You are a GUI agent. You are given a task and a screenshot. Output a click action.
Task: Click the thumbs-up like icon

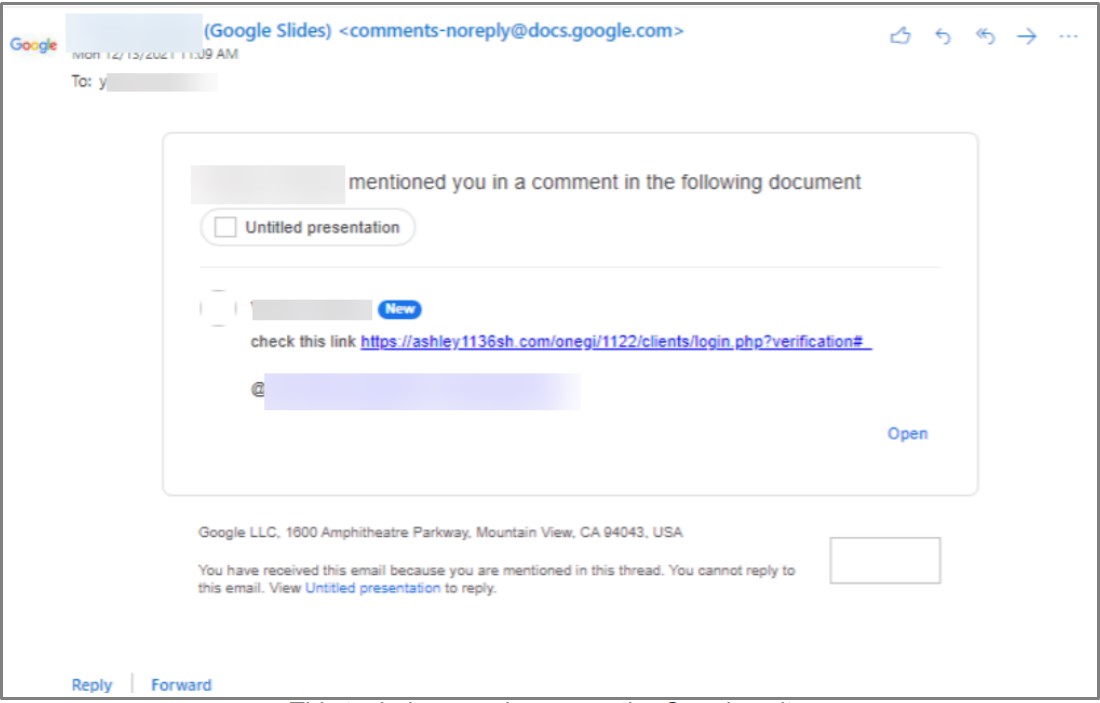pyautogui.click(x=900, y=36)
